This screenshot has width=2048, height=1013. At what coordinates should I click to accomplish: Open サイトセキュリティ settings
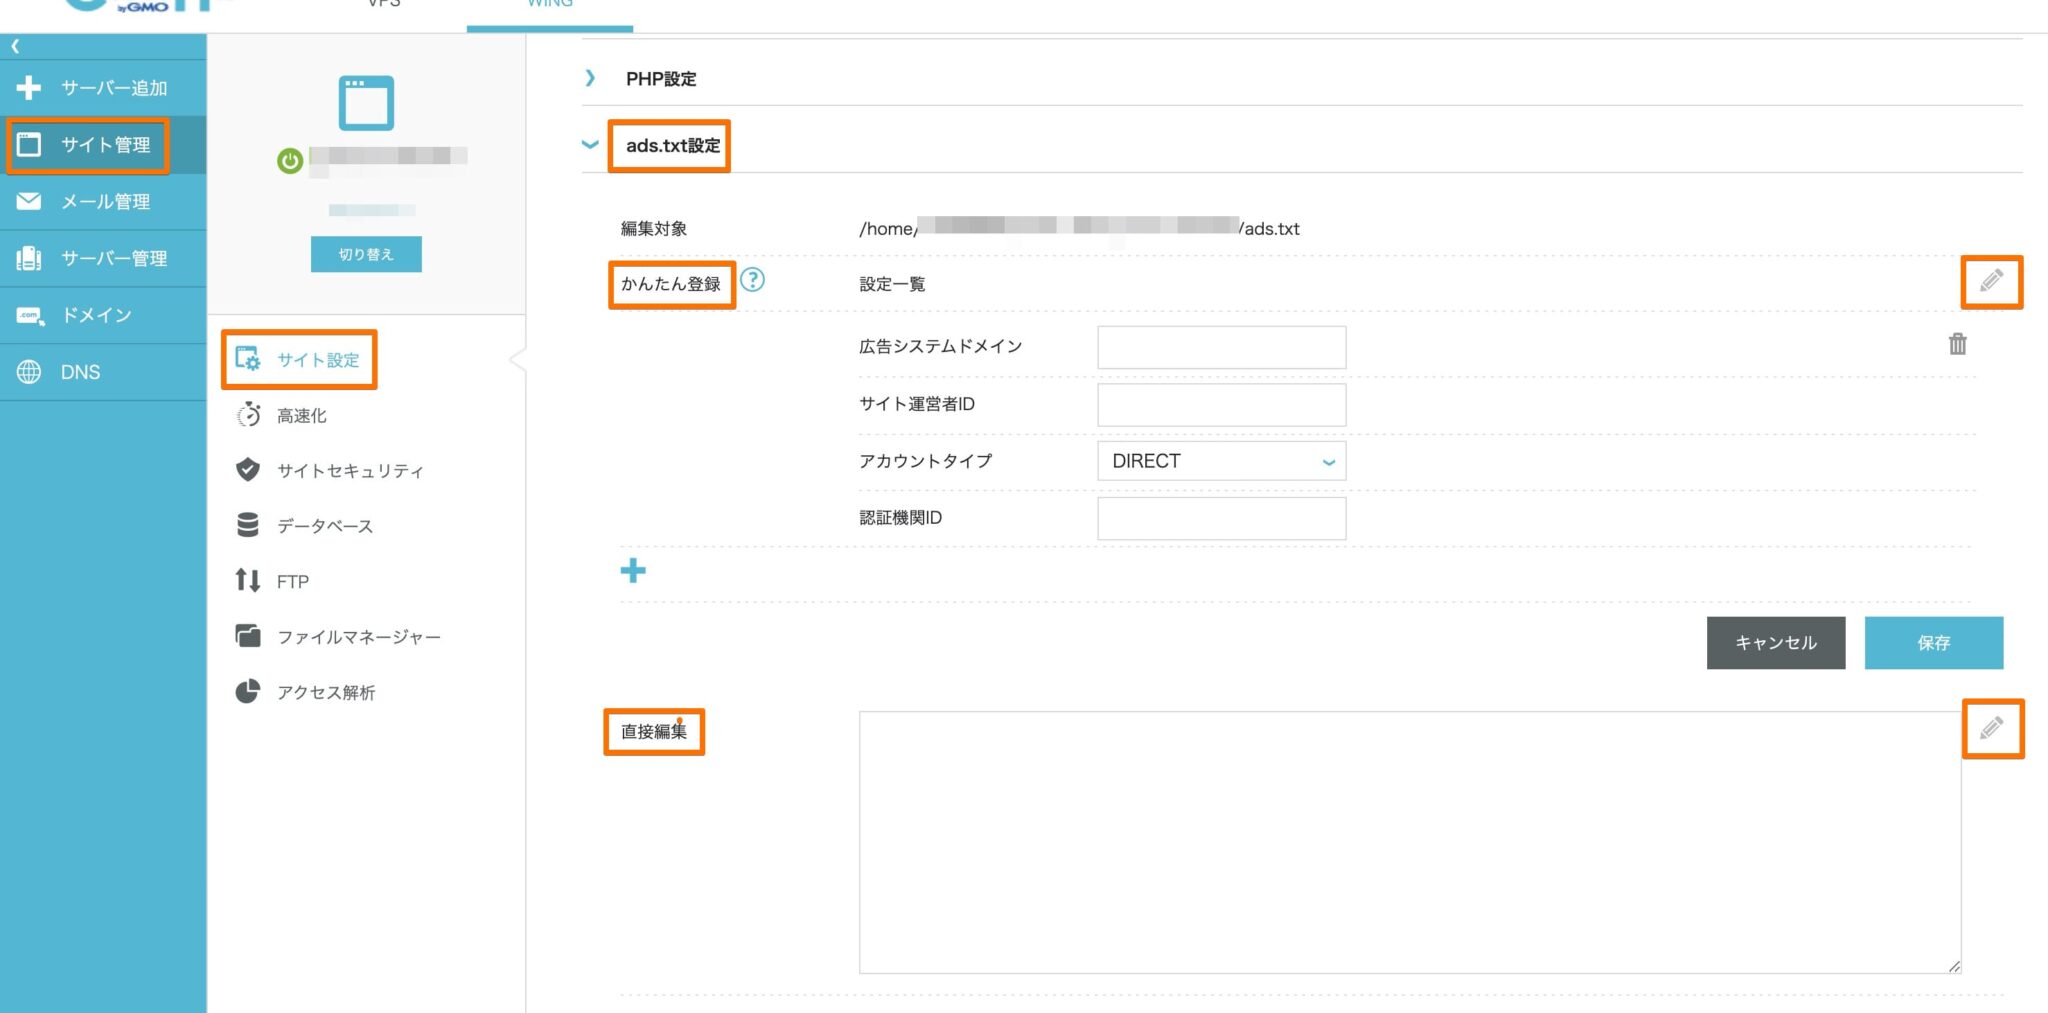[x=352, y=470]
